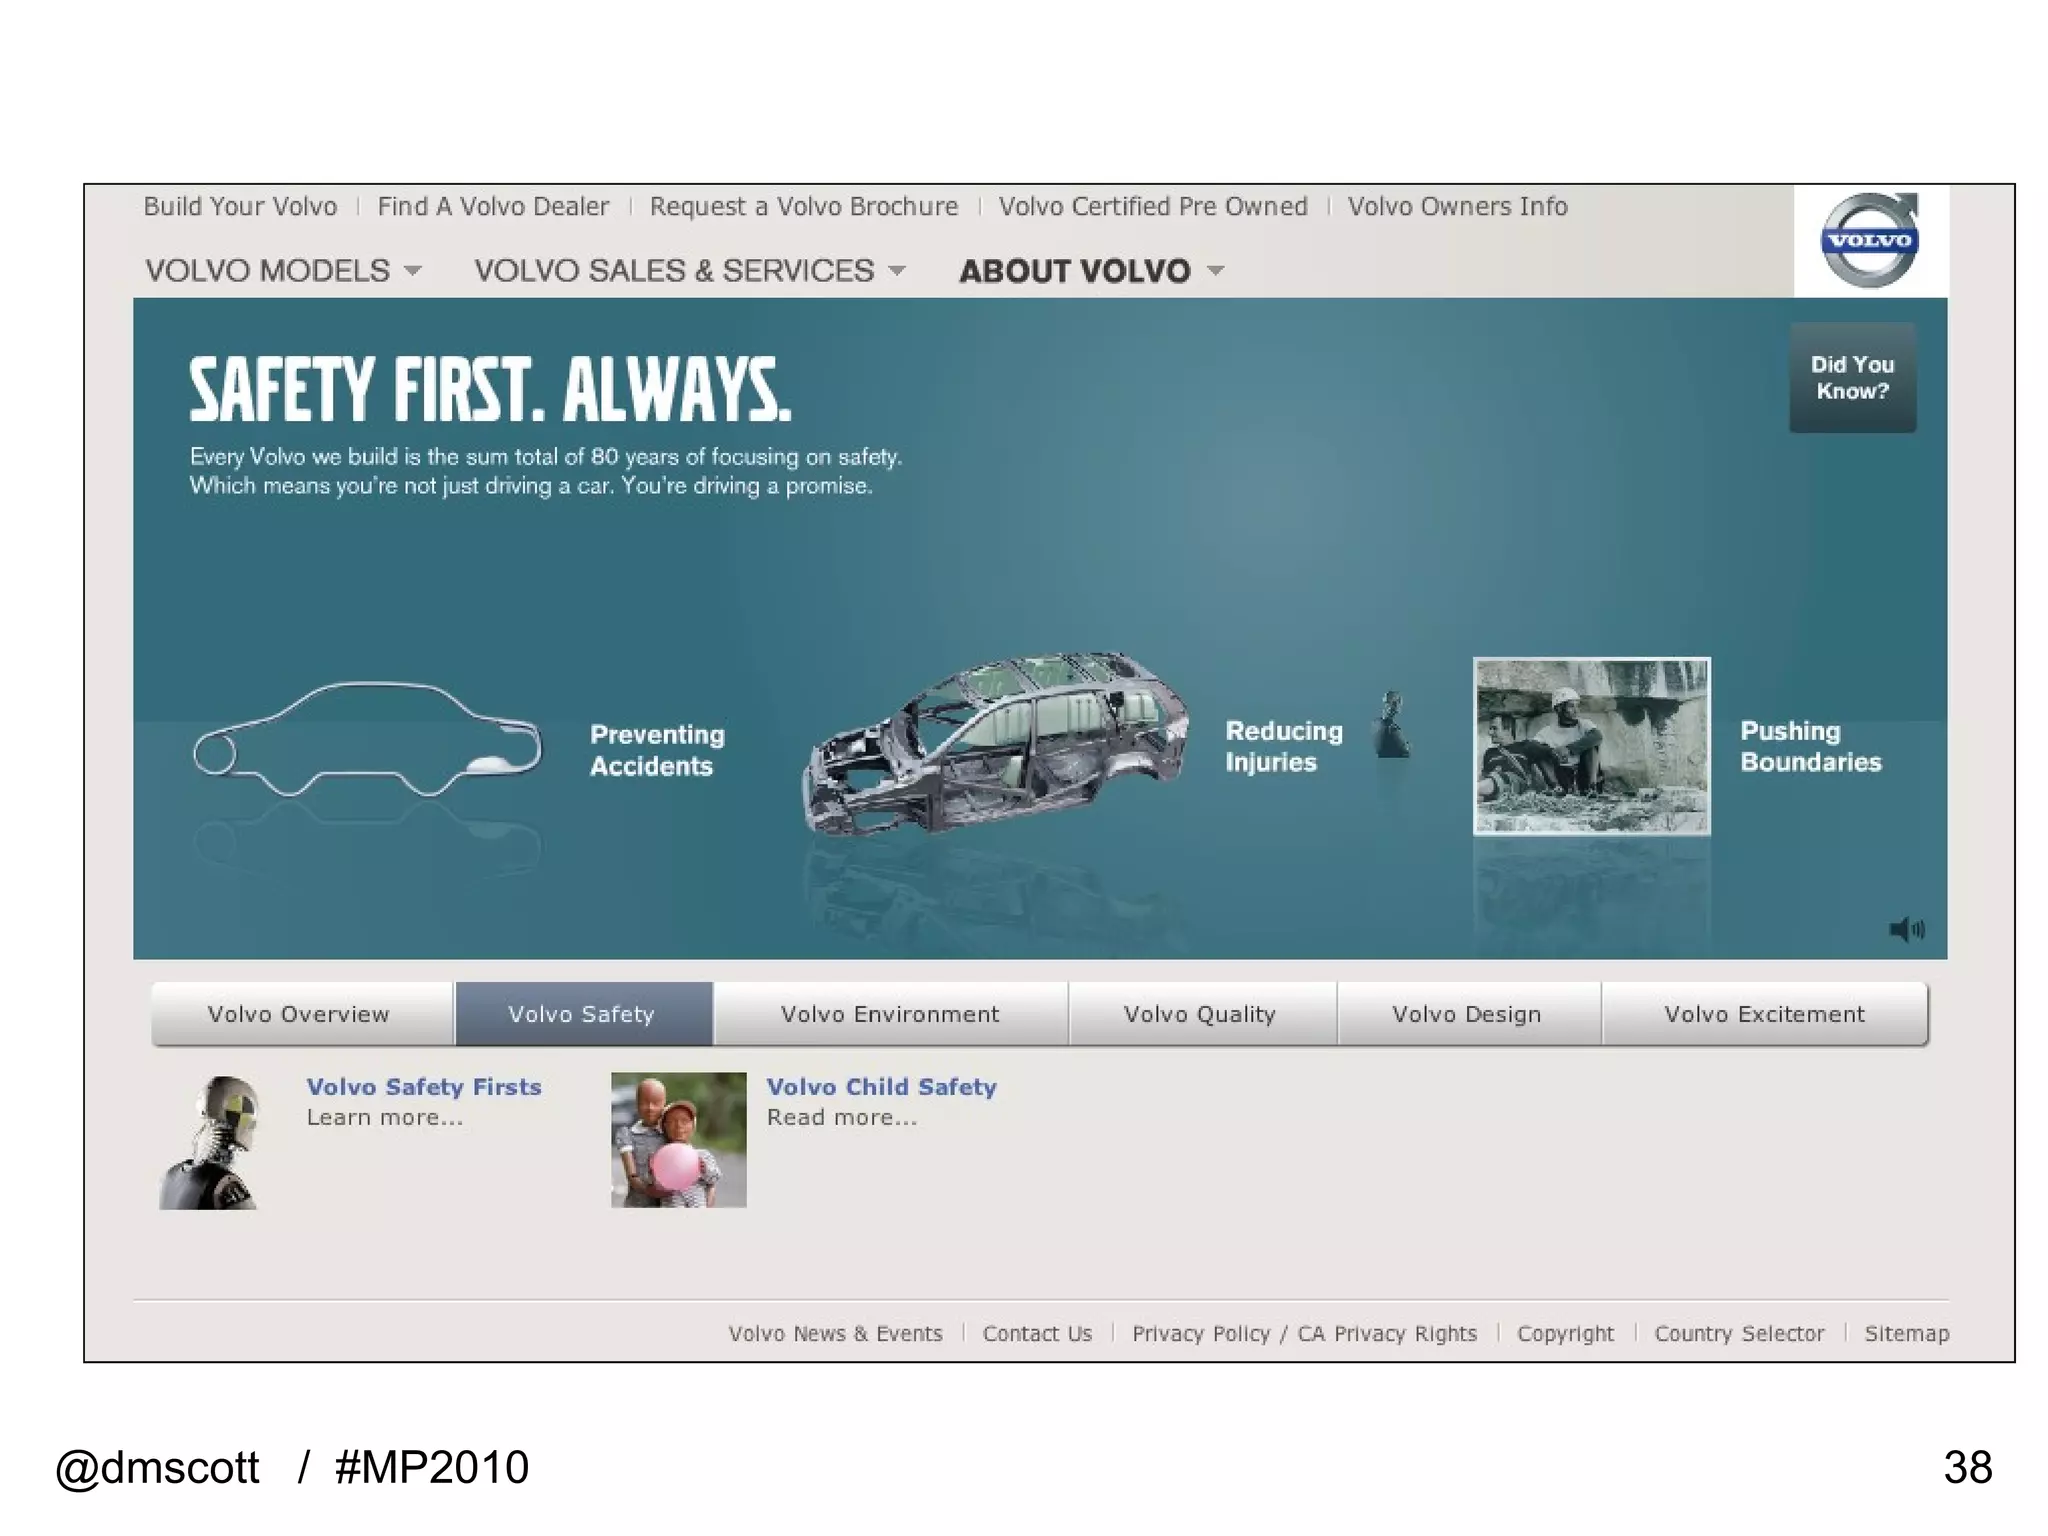The height and width of the screenshot is (1536, 2048).
Task: Open Volvo News & Events footer link
Action: (835, 1334)
